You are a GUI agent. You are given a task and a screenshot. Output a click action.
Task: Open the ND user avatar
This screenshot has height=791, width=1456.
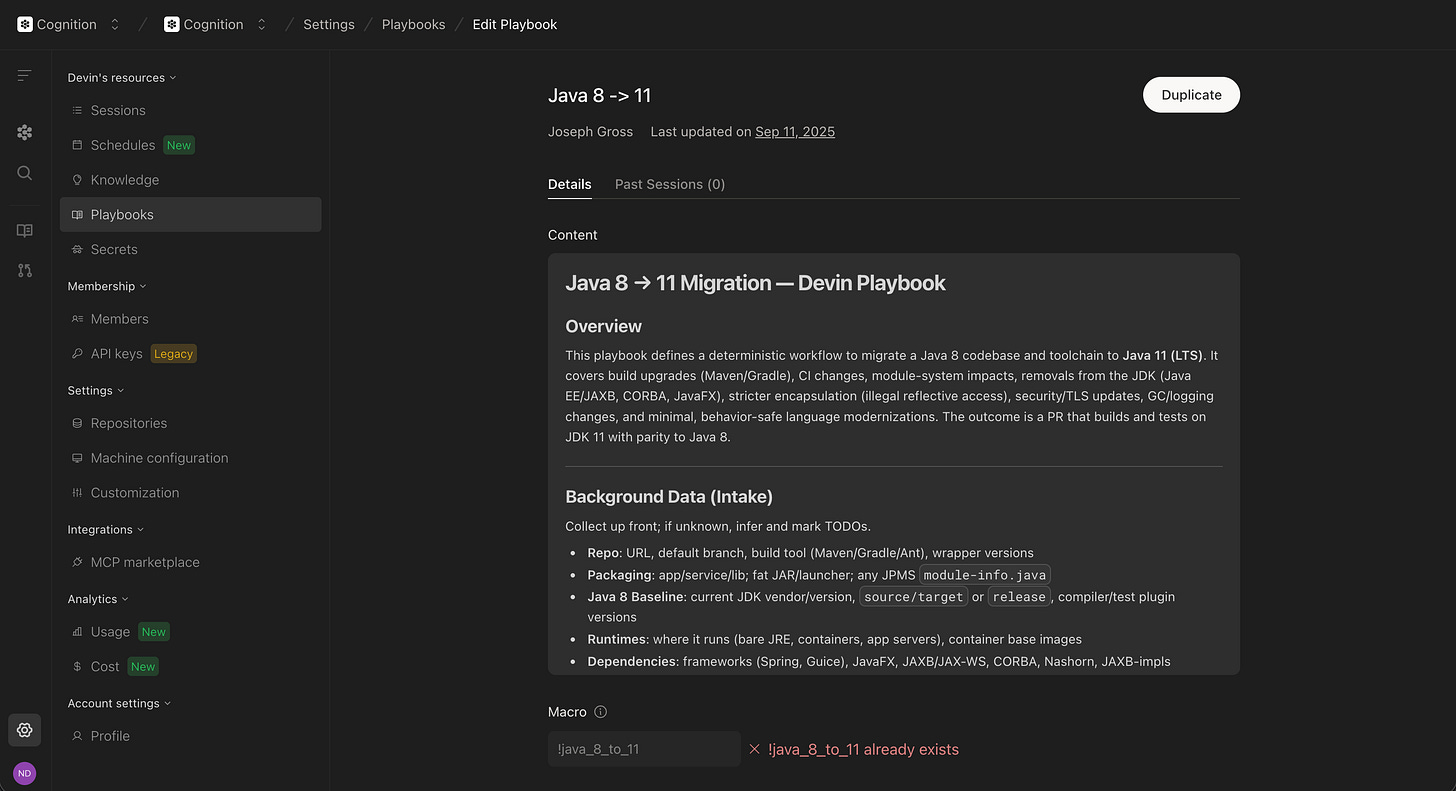pos(25,773)
